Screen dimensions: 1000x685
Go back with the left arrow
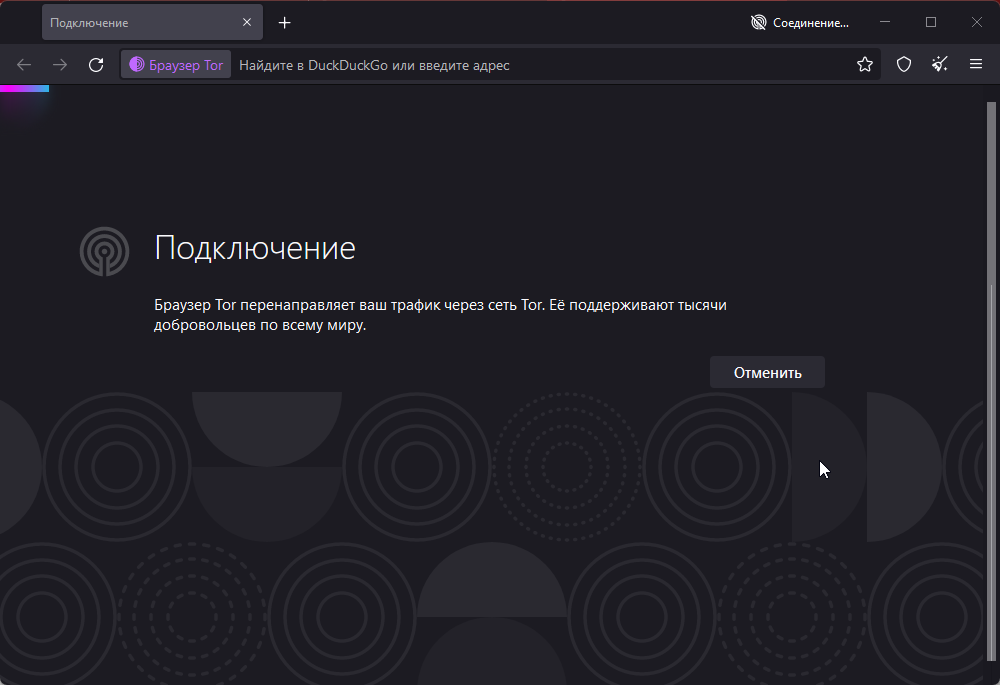coord(24,65)
